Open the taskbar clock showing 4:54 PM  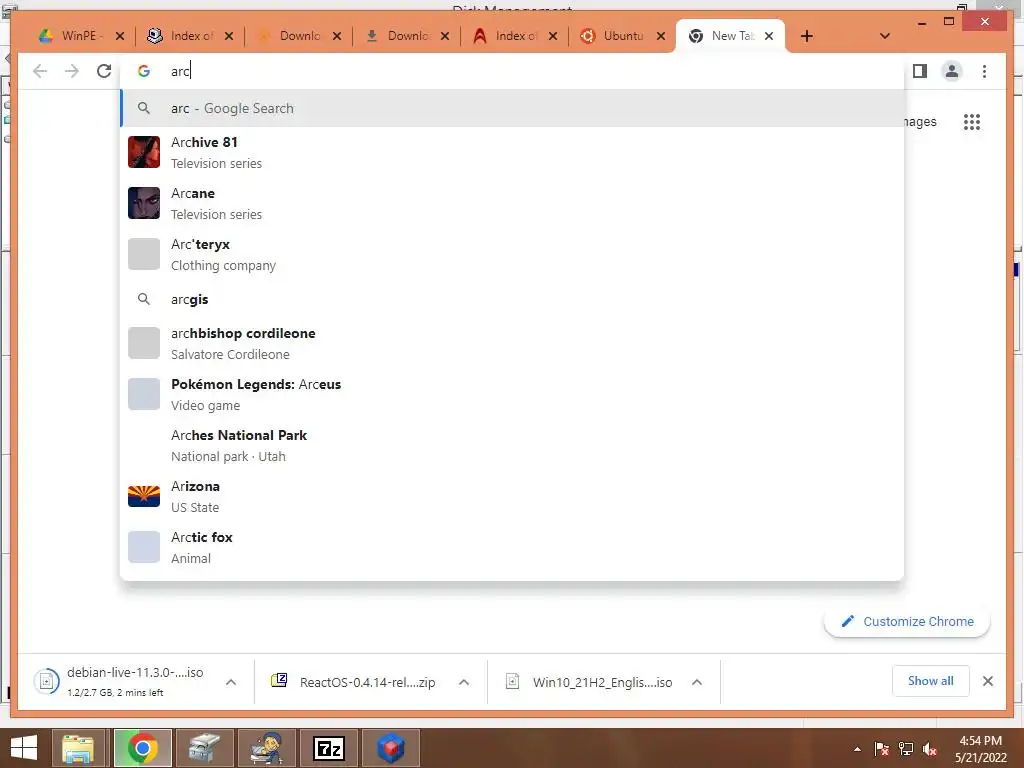click(x=980, y=749)
